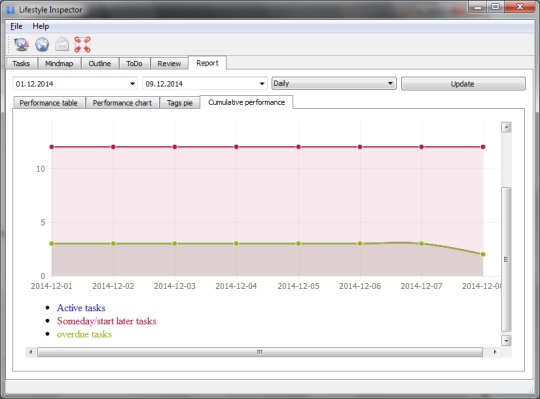Open the Tags pie sub-tab
Viewport: 540px width, 399px height.
click(180, 103)
